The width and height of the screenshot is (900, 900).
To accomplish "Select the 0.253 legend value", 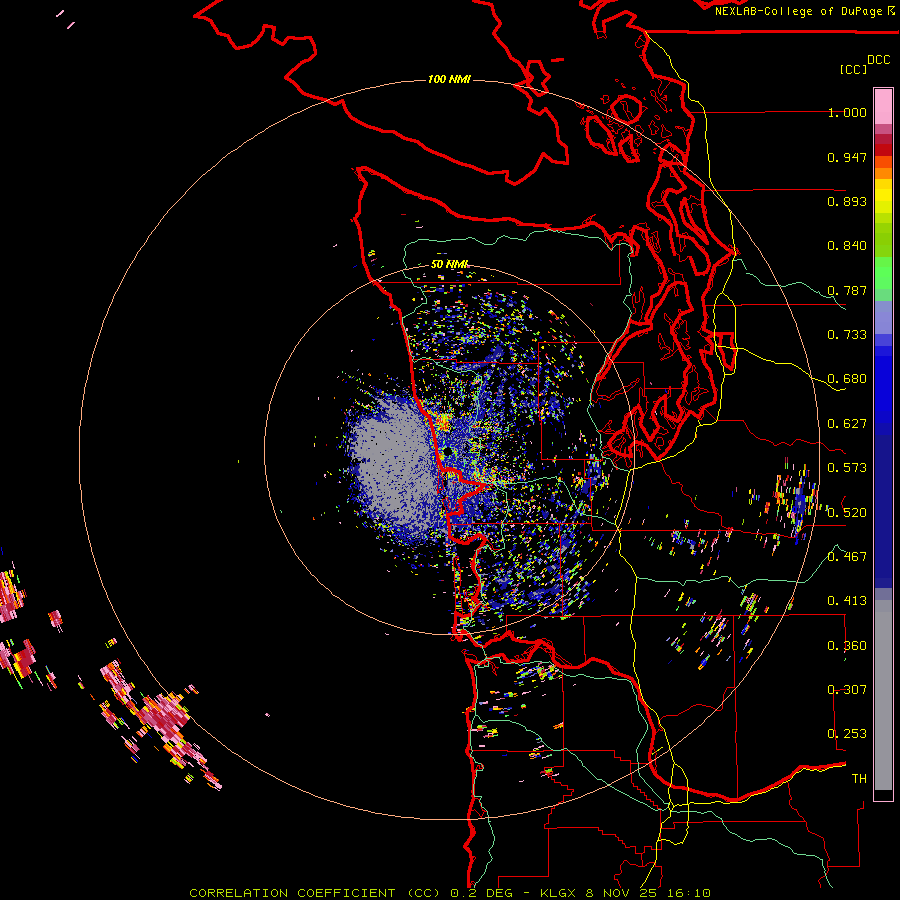I will point(847,734).
